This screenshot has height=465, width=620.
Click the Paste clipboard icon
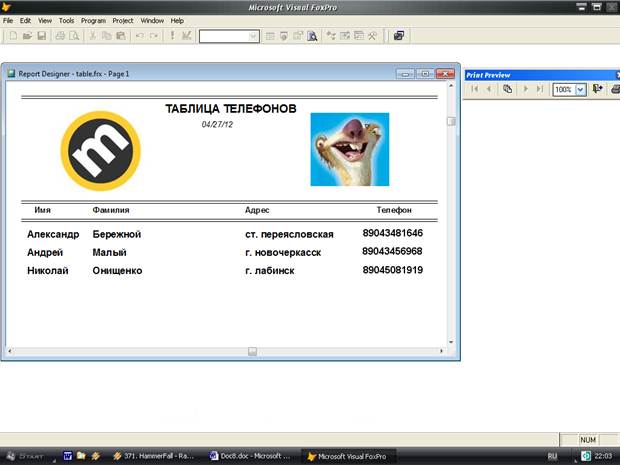(x=121, y=36)
